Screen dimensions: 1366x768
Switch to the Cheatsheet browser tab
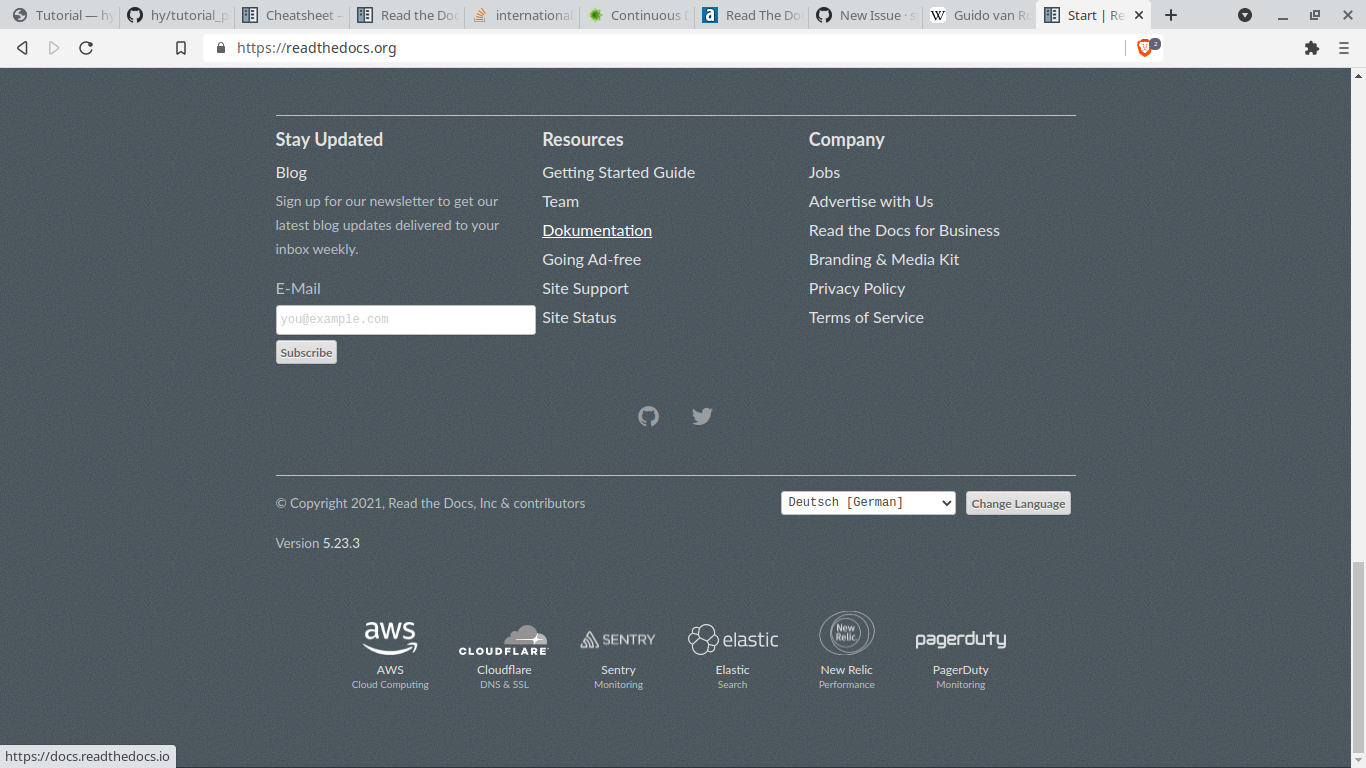[290, 15]
